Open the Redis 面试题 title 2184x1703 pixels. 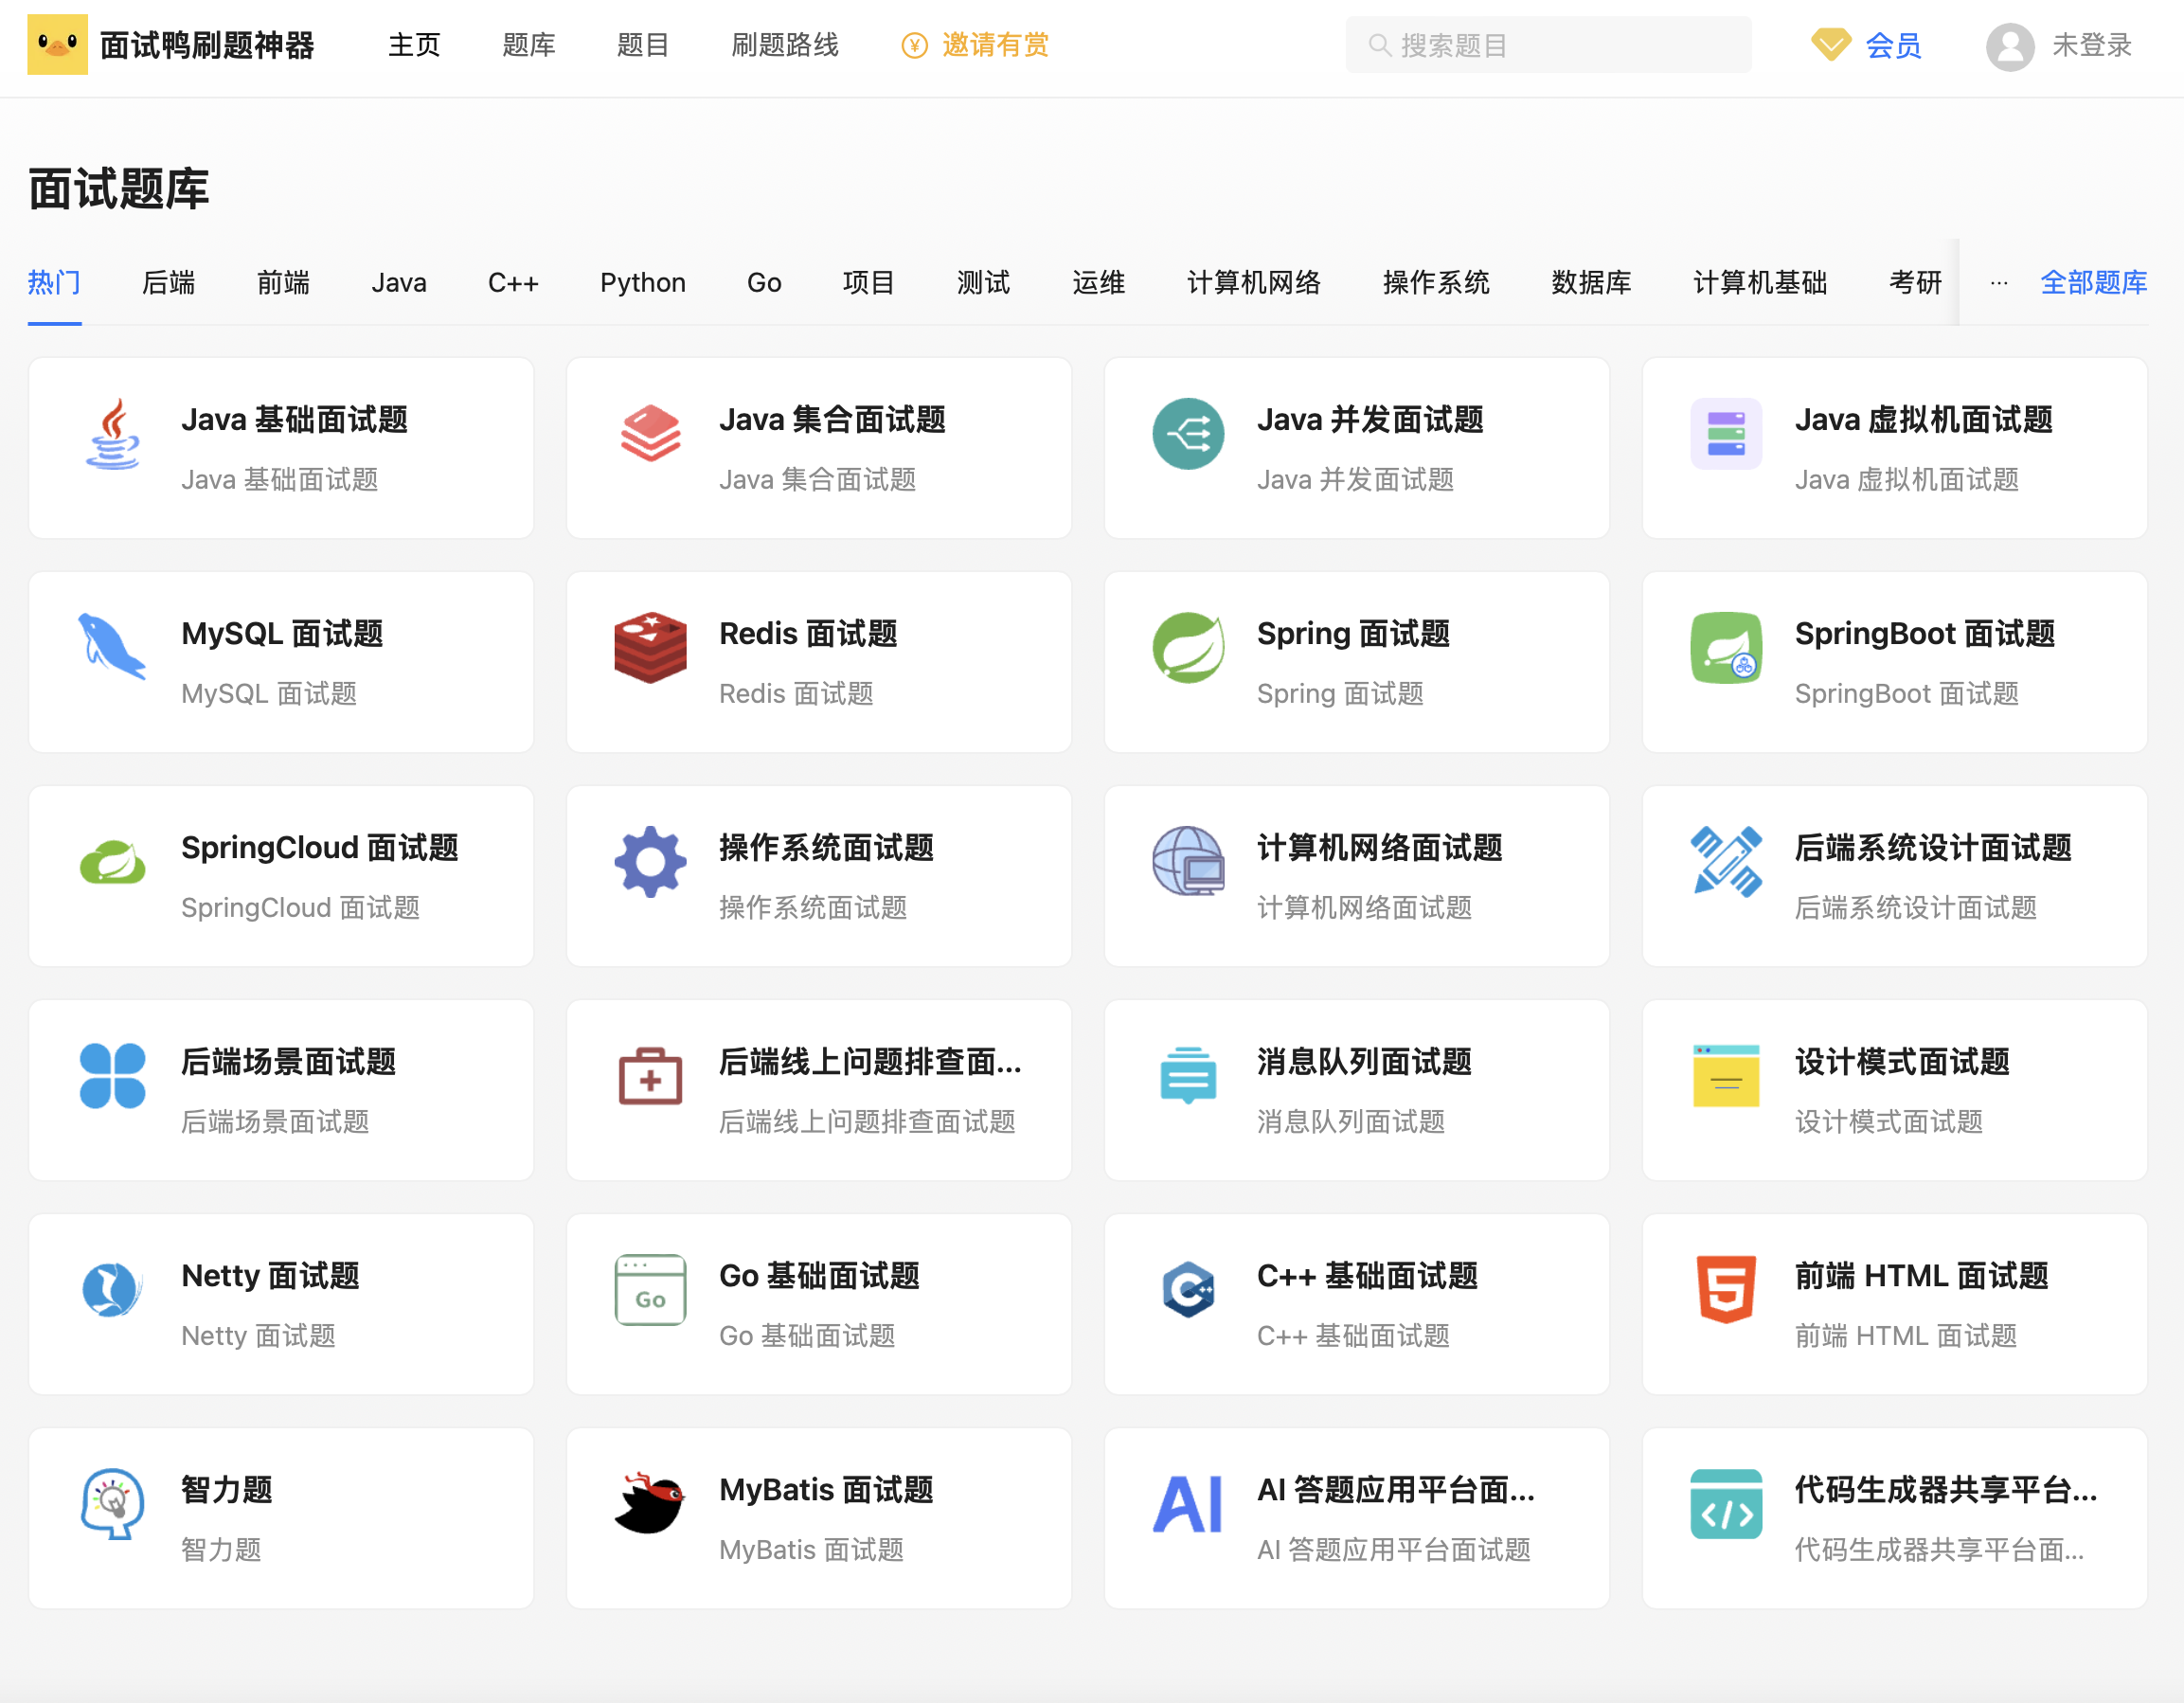click(808, 633)
